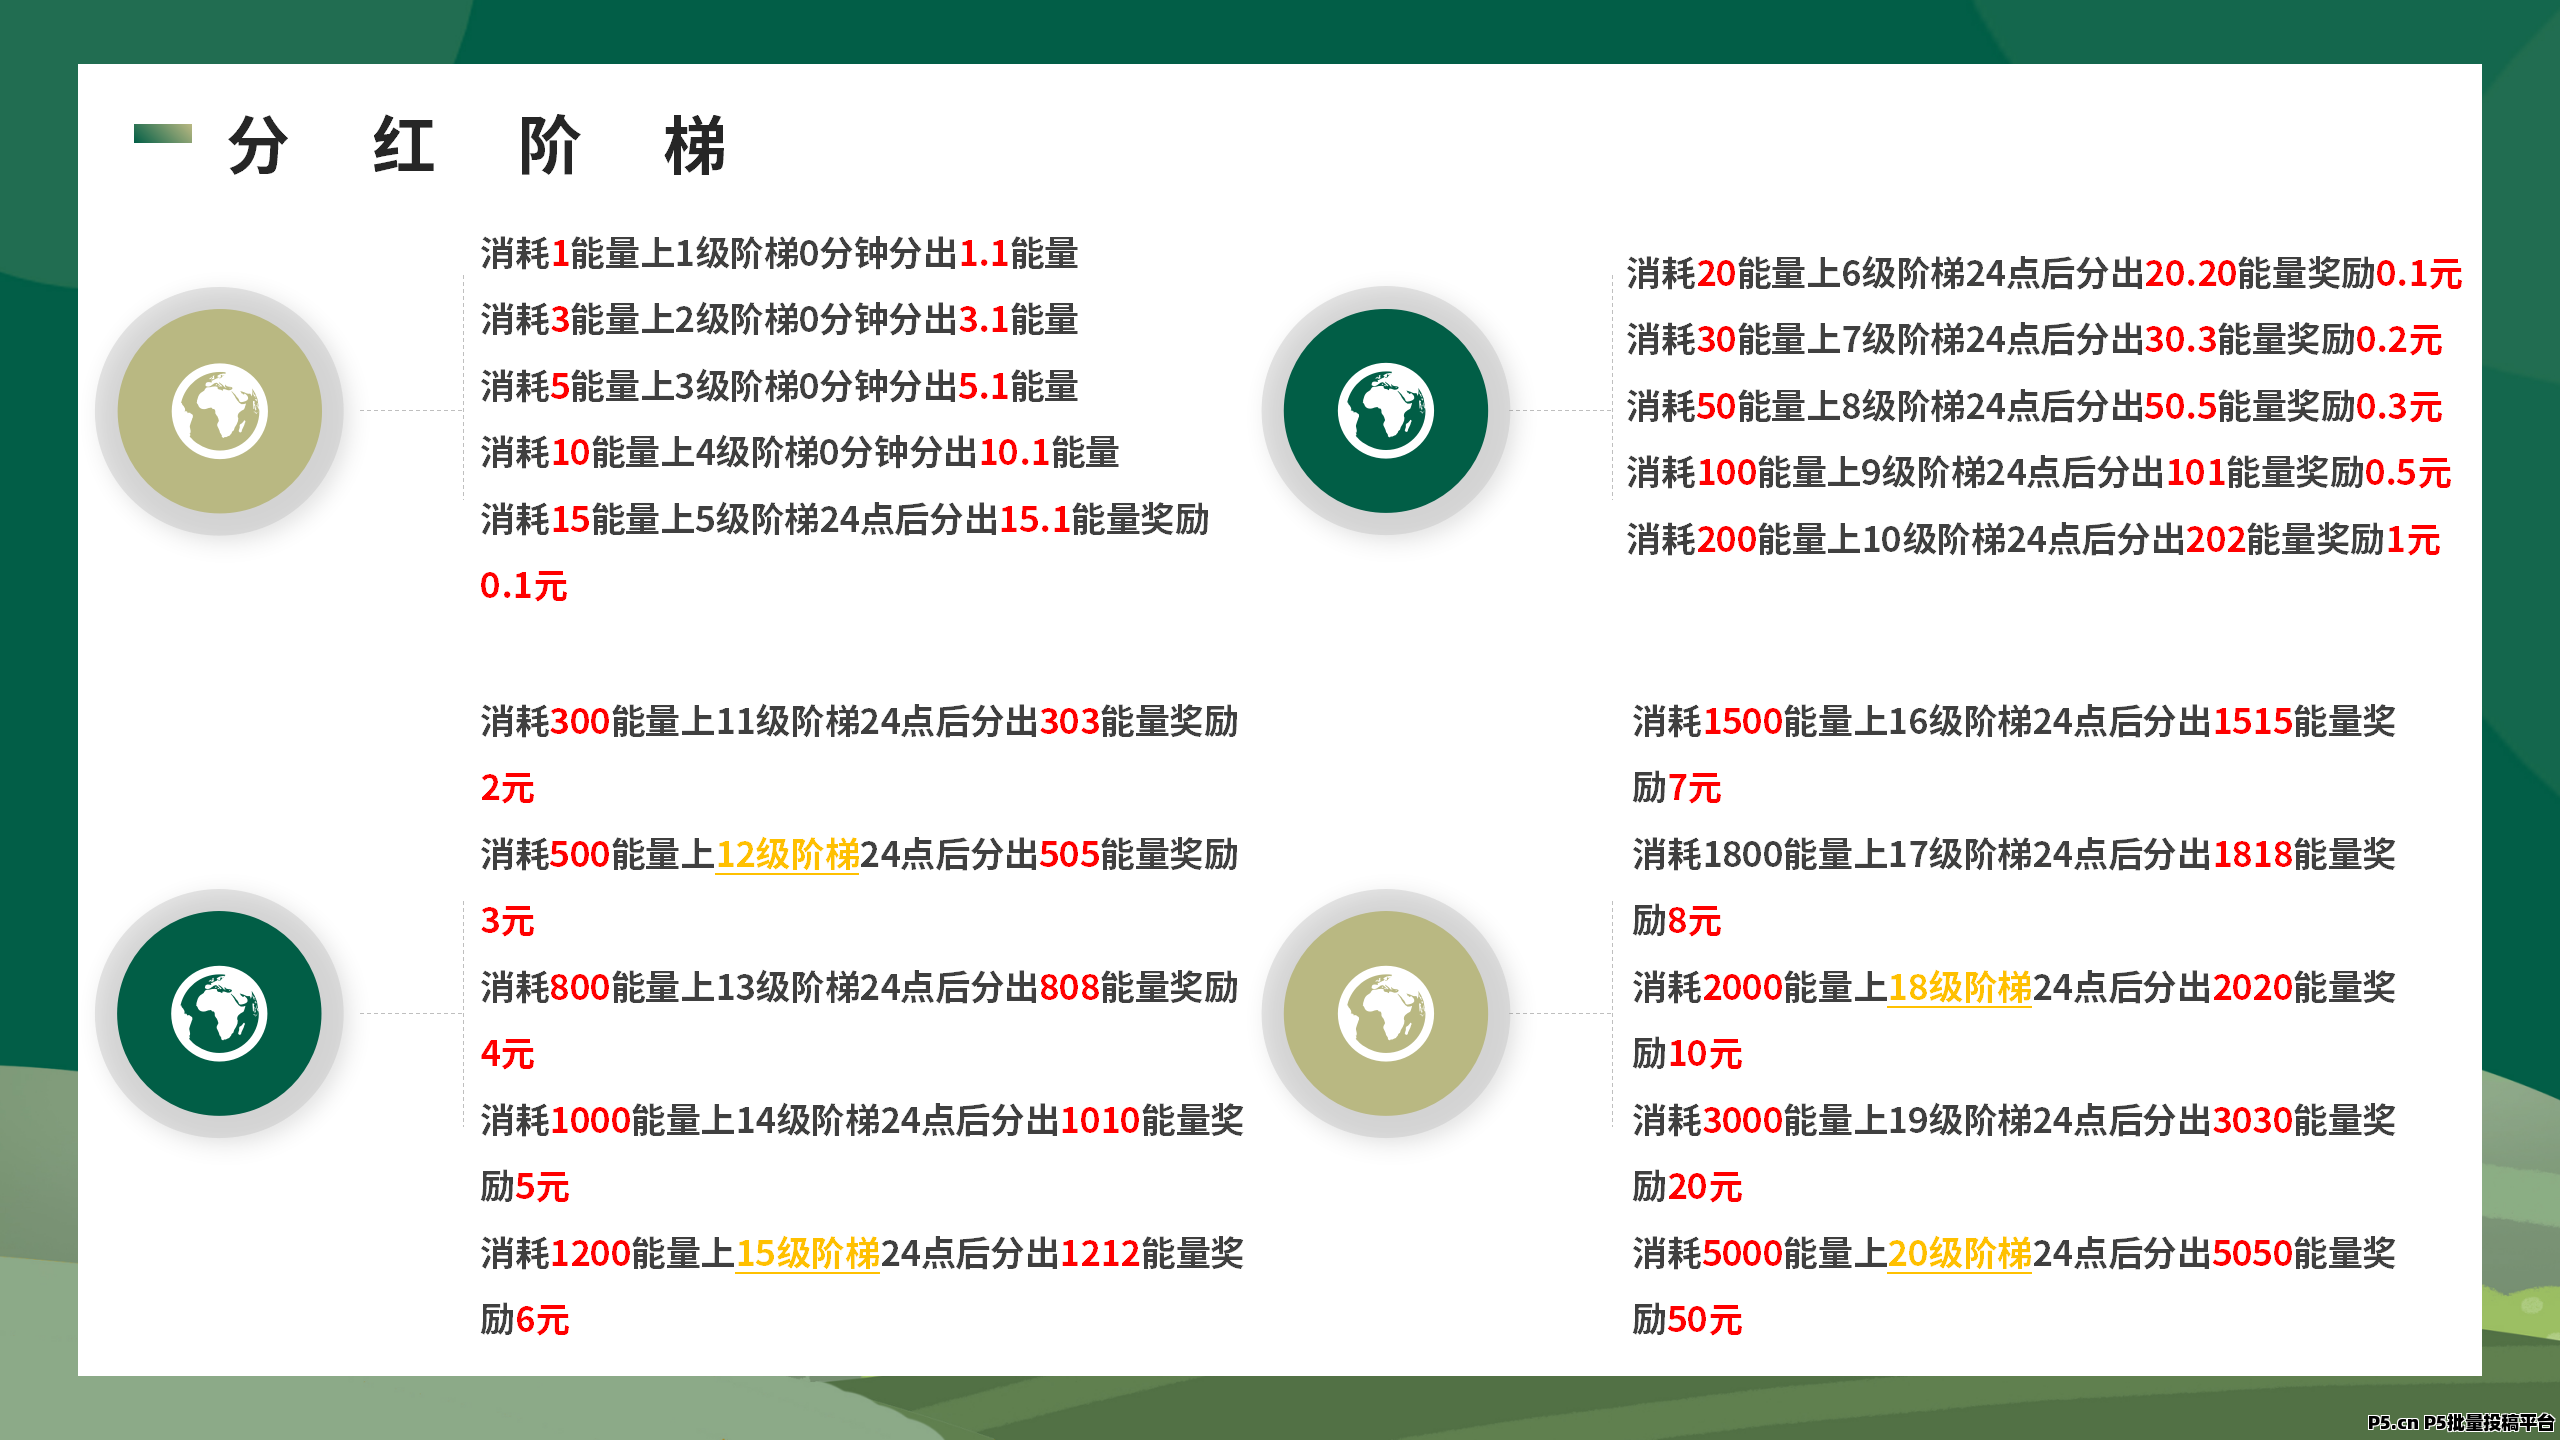Click the 励10元 reward text
This screenshot has height=1440, width=2560.
1687,1054
